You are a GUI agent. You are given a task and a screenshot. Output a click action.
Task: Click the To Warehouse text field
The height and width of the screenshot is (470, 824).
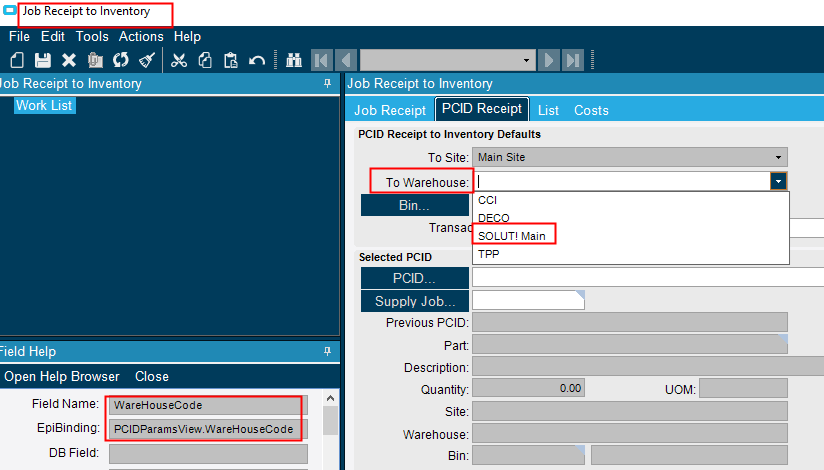[x=622, y=181]
